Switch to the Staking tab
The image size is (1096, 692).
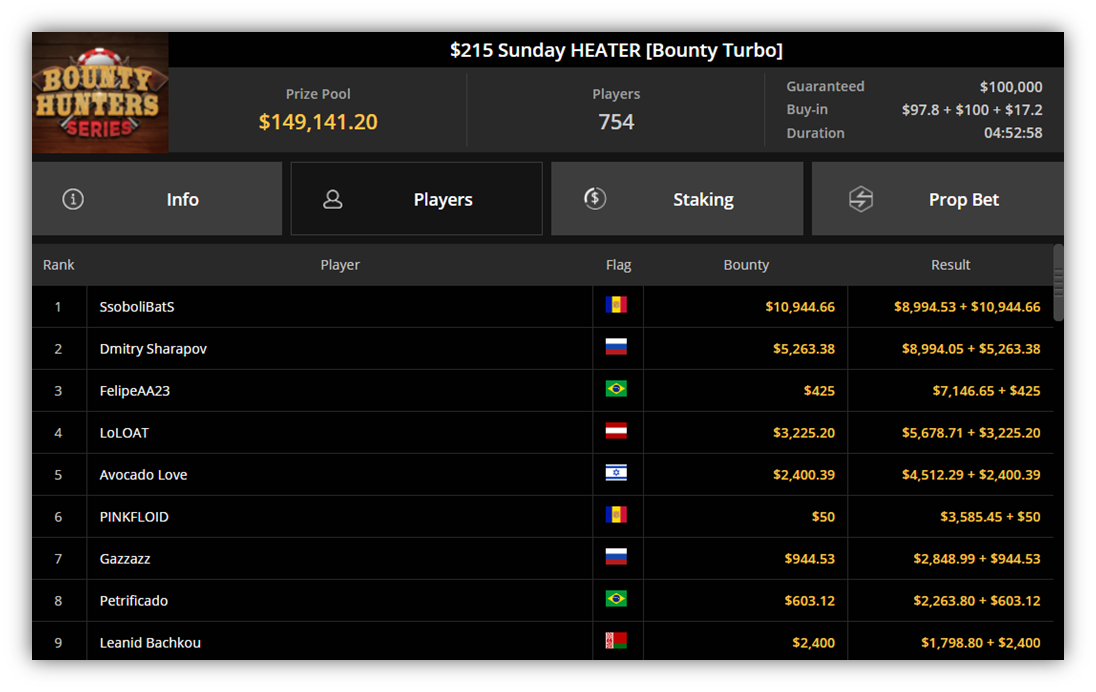coord(677,199)
